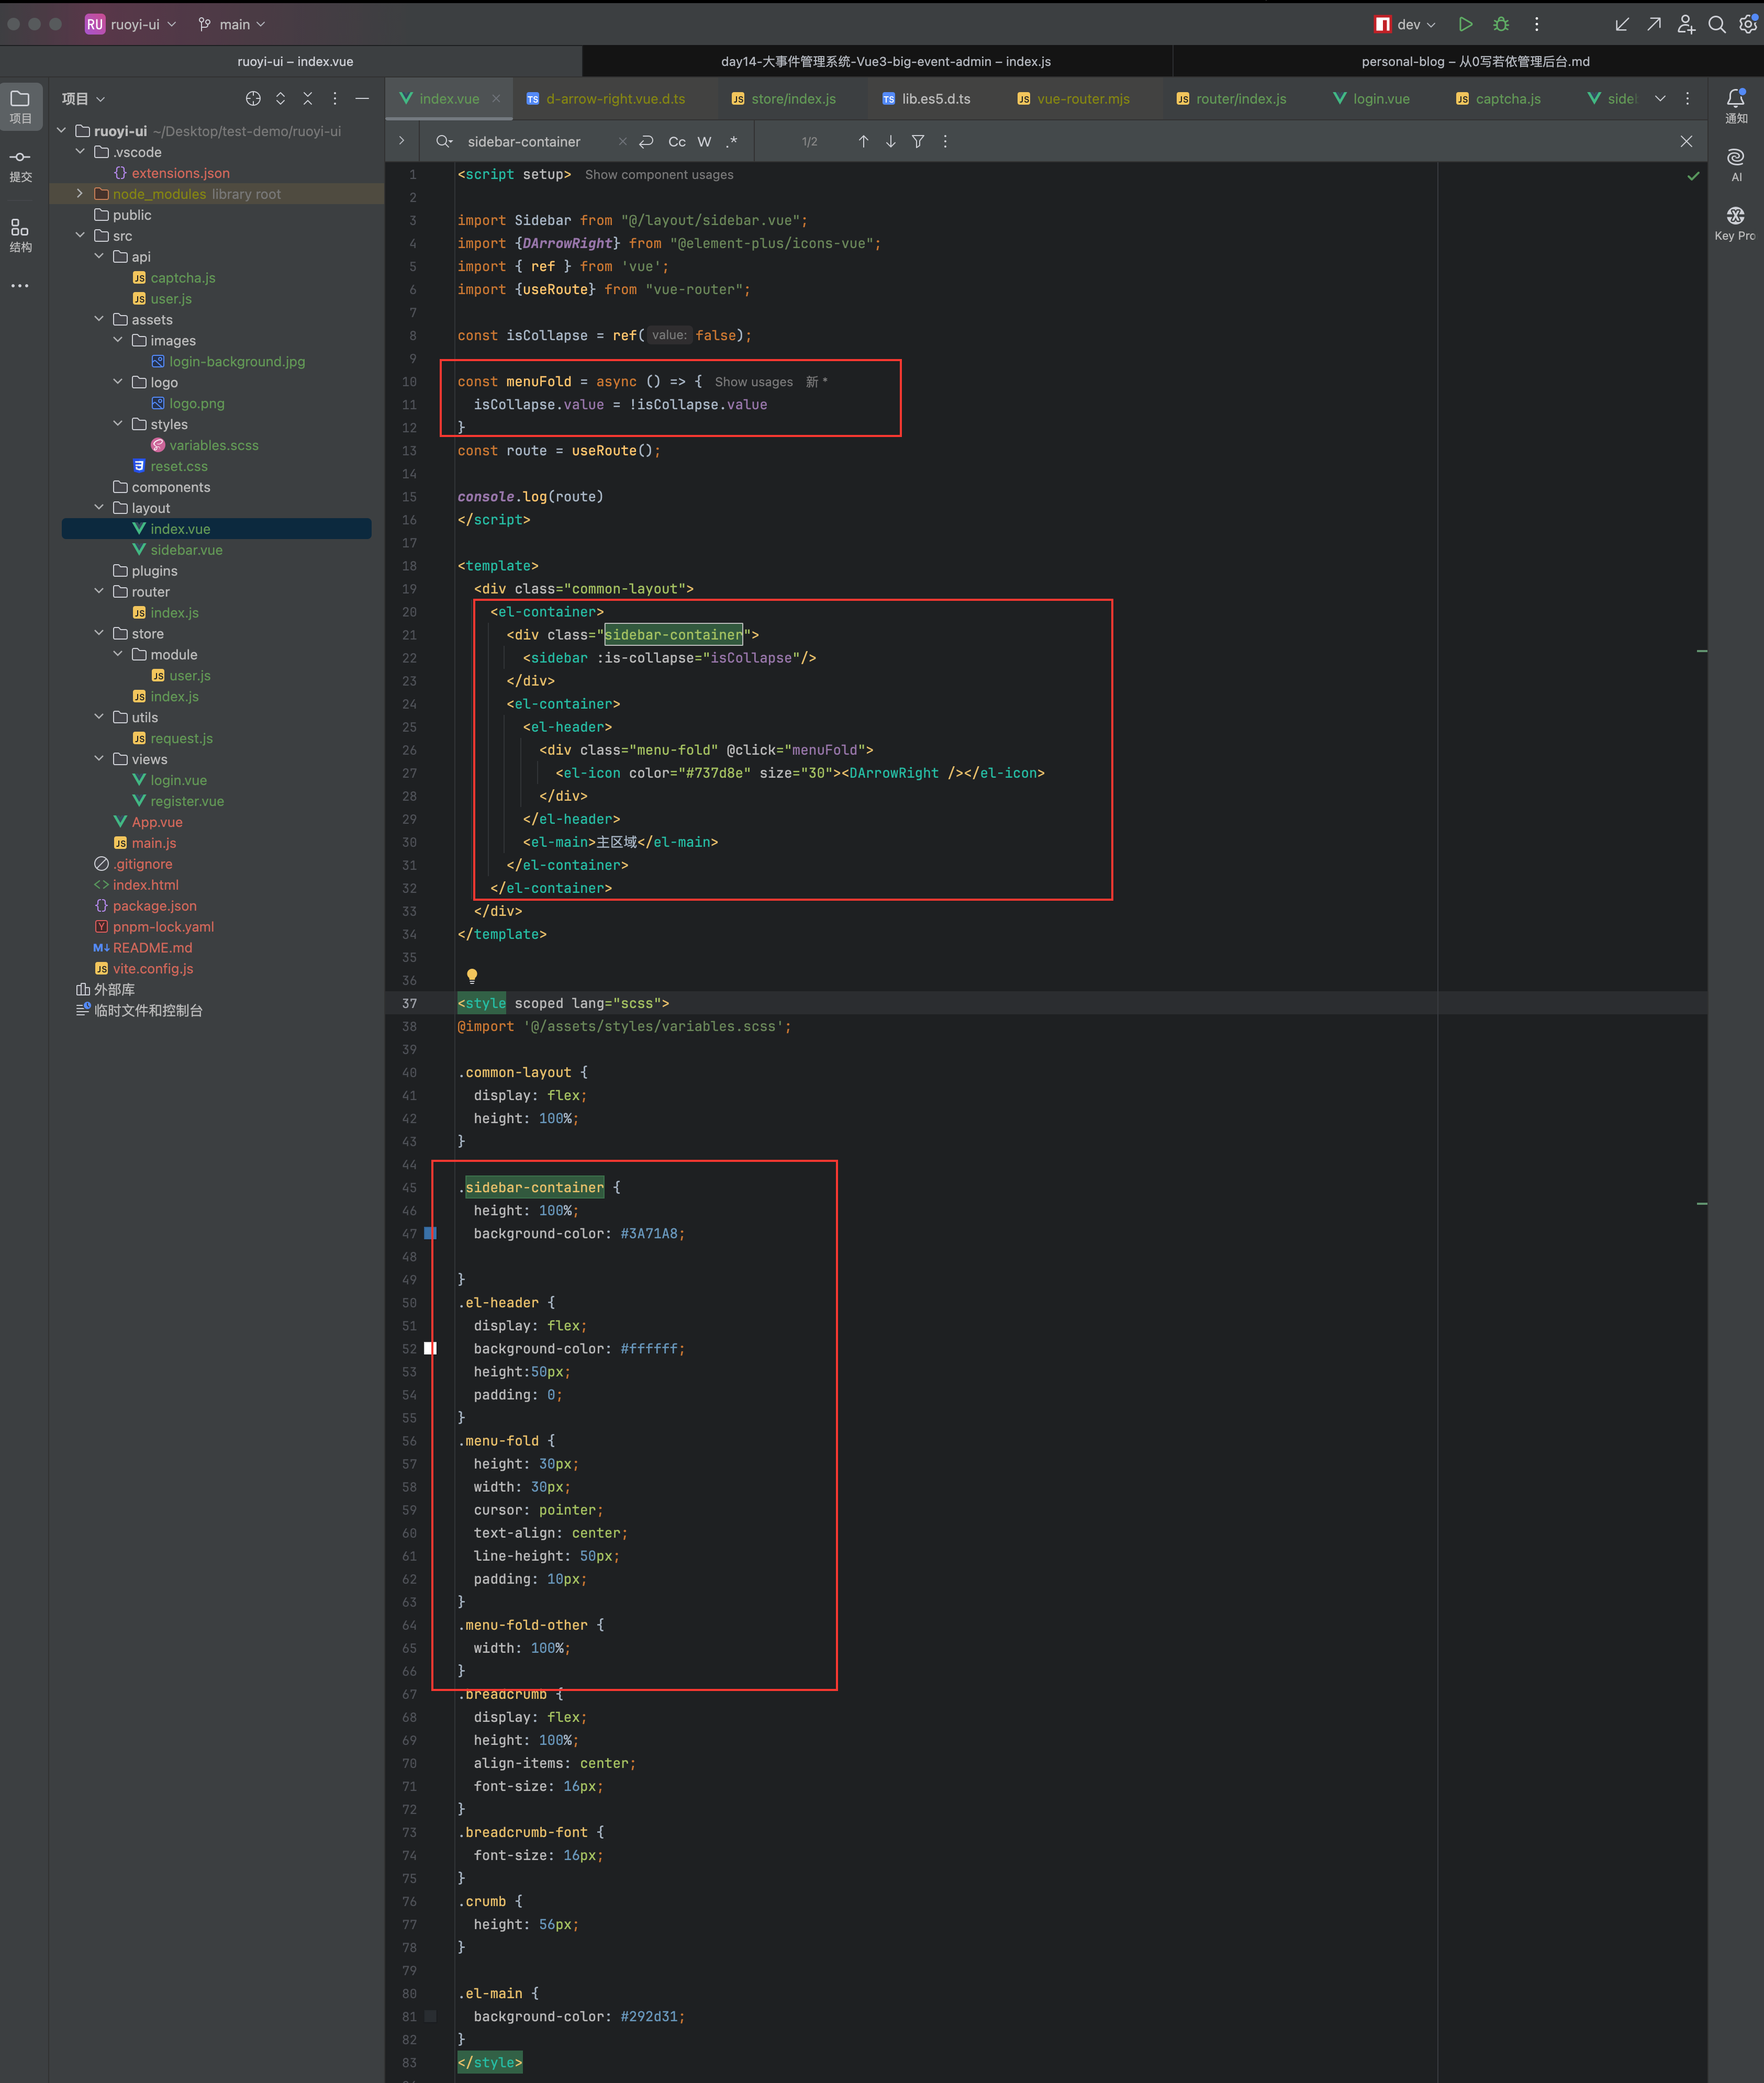This screenshot has width=1764, height=2083.
Task: Toggle whole words (W) in search
Action: point(704,141)
